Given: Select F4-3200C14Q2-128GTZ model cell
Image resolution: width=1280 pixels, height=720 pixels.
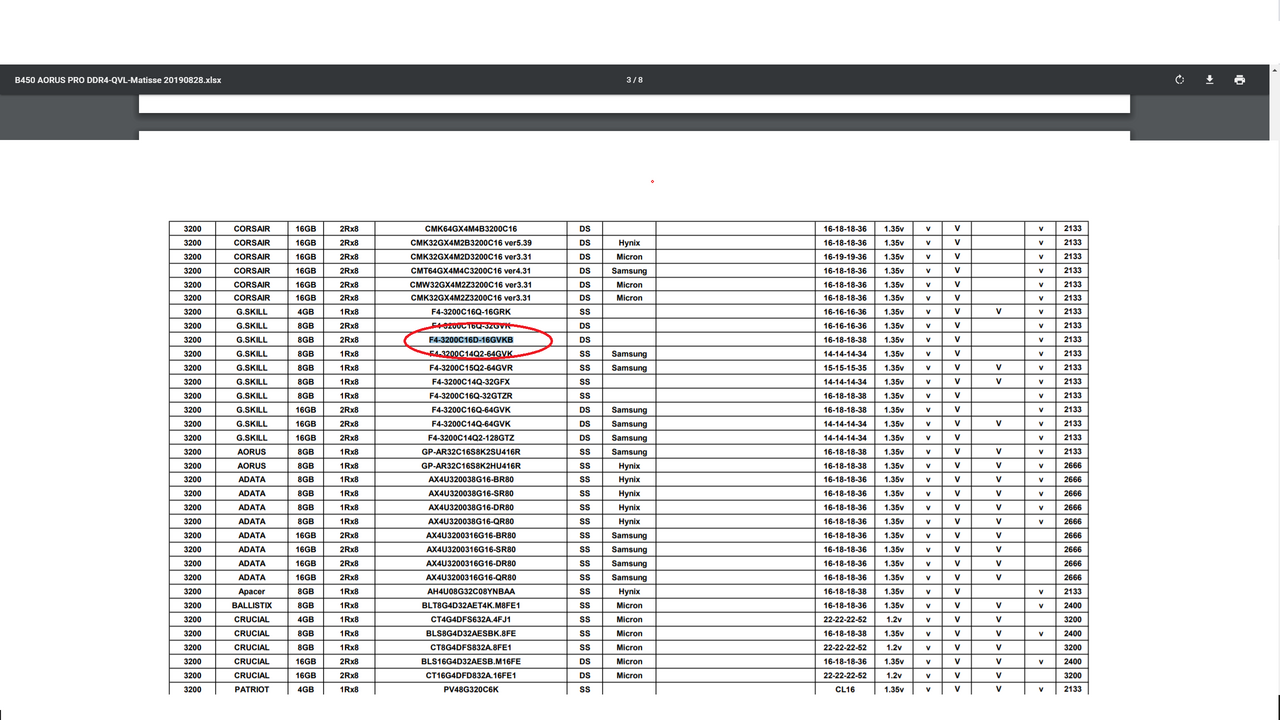Looking at the screenshot, I should click(471, 438).
